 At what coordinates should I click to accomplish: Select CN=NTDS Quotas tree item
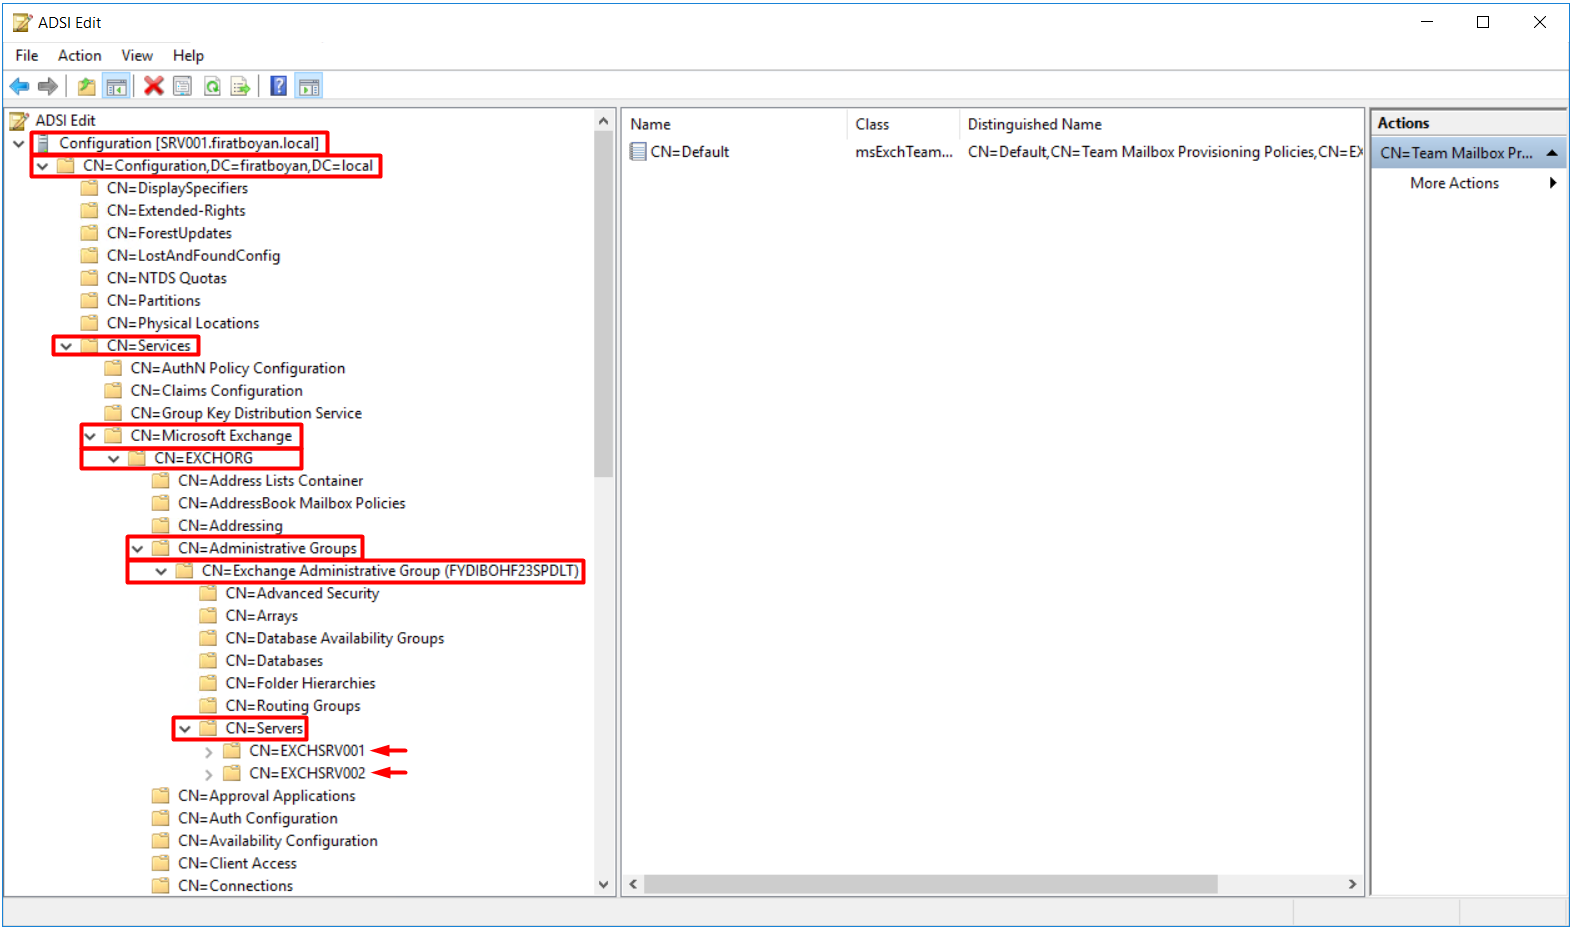[167, 278]
